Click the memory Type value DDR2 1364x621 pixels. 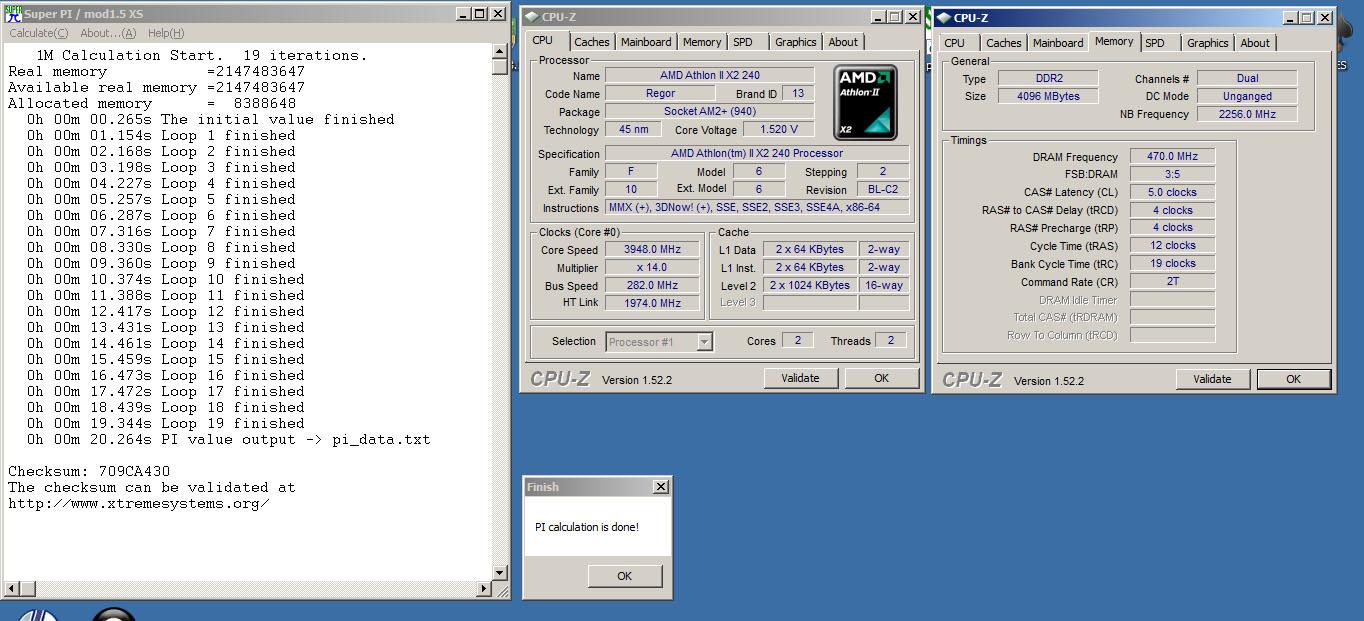click(1048, 78)
